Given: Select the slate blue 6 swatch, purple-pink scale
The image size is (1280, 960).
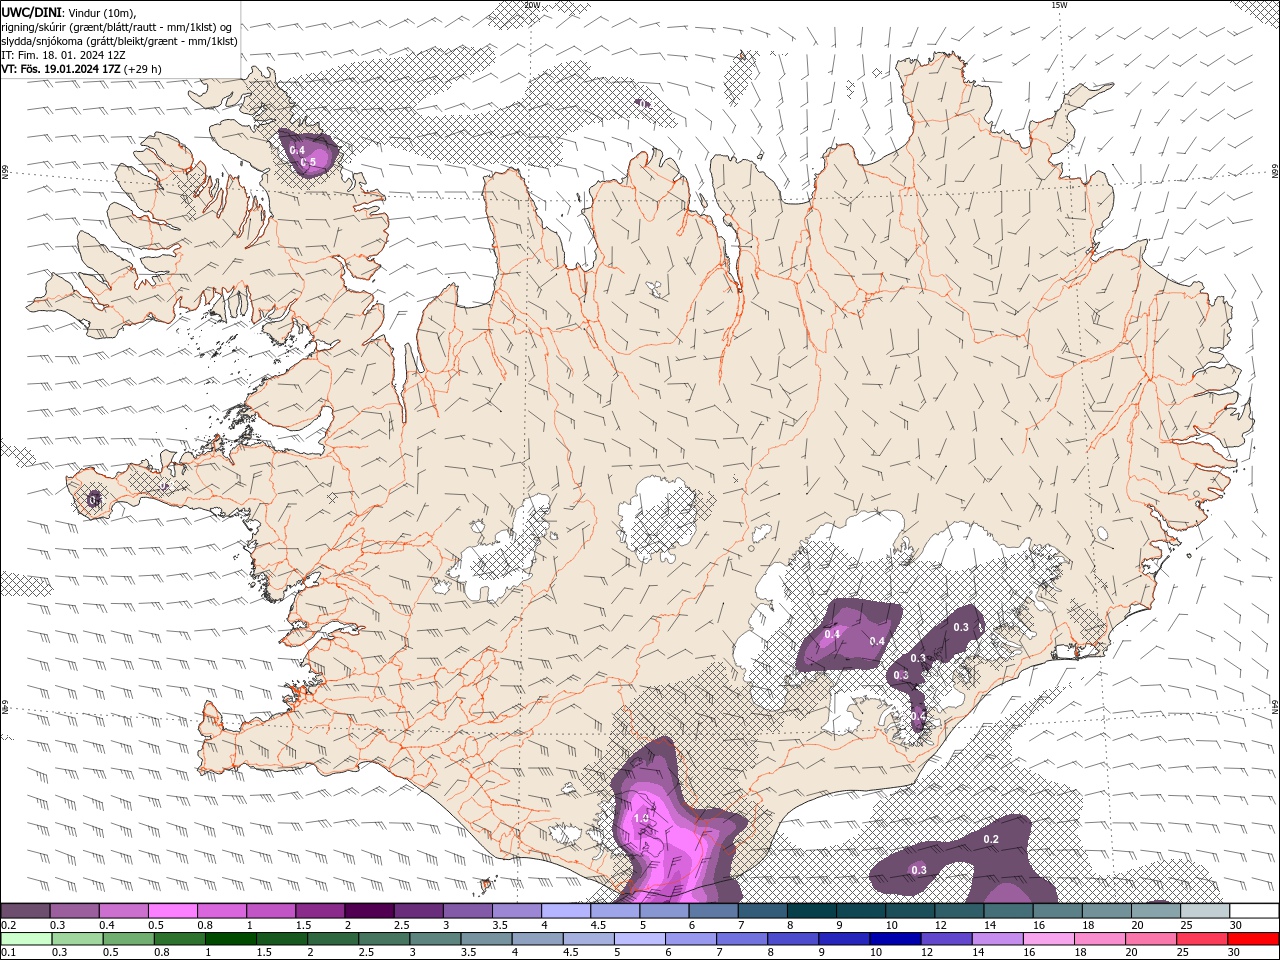Looking at the screenshot, I should pos(714,911).
